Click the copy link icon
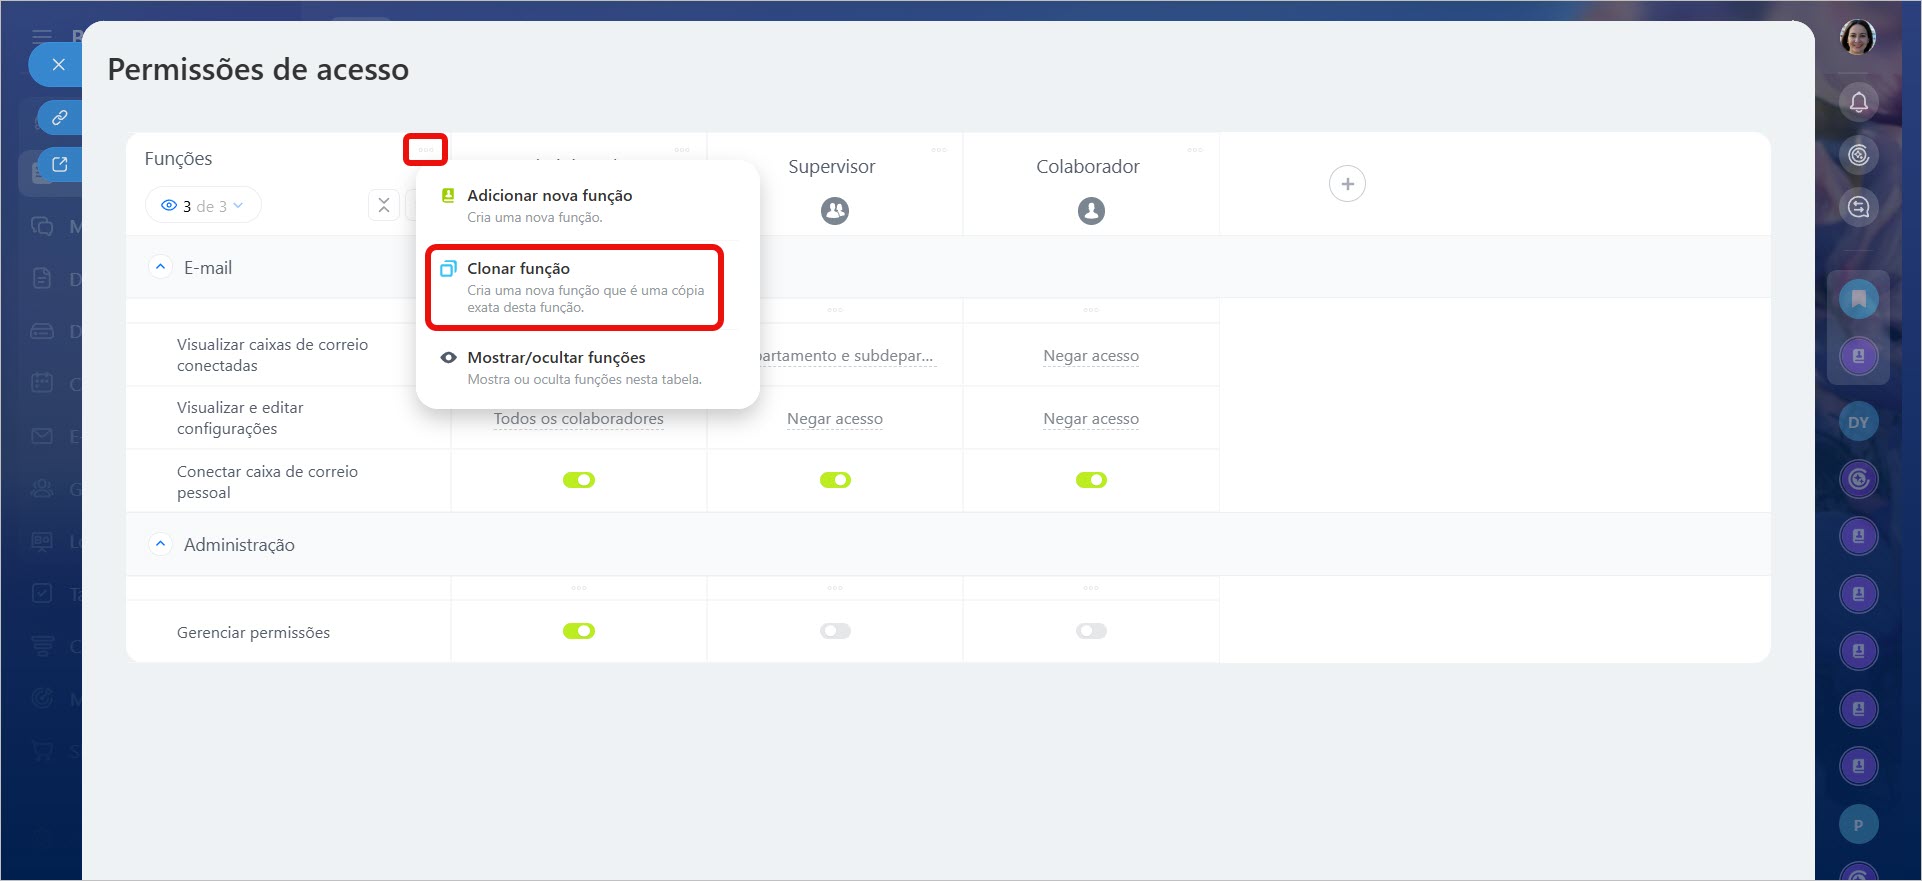 click(60, 118)
